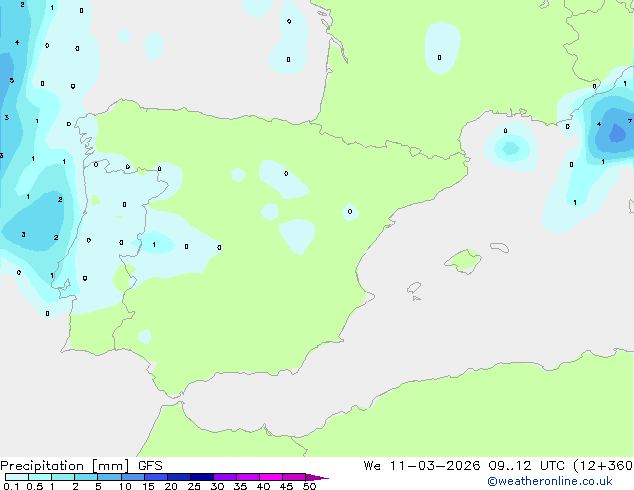Click the 5–10 mm legend color box
This screenshot has height=490, width=634.
[109, 477]
